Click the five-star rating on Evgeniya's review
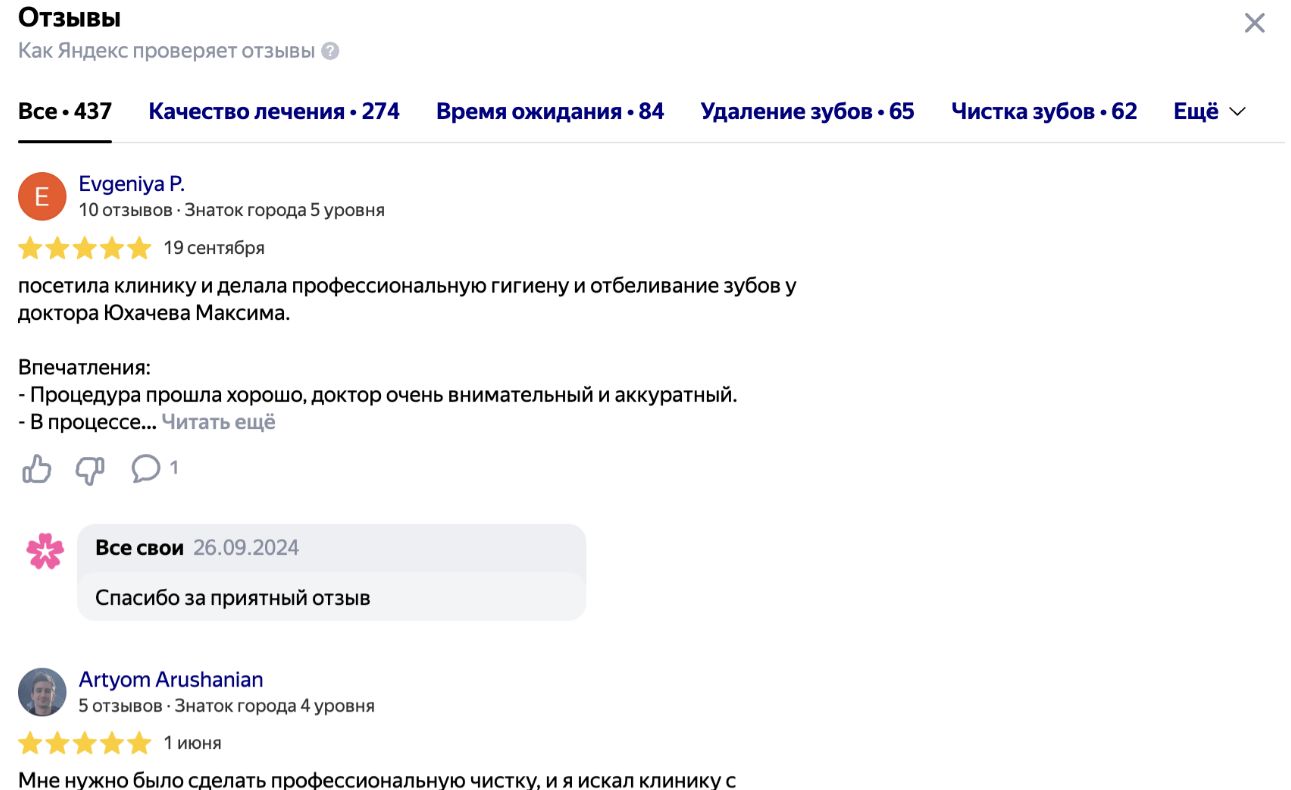 click(84, 247)
